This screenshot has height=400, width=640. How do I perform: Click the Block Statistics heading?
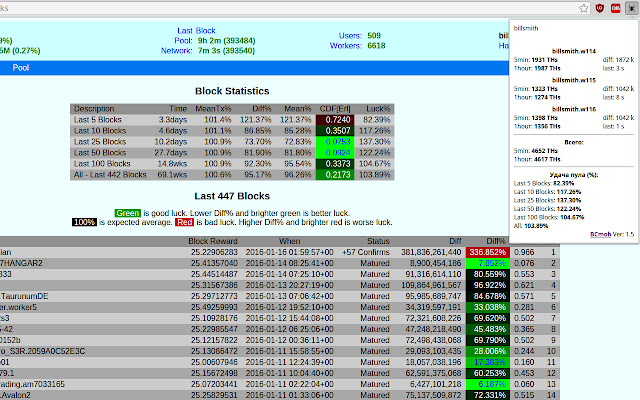pyautogui.click(x=232, y=91)
